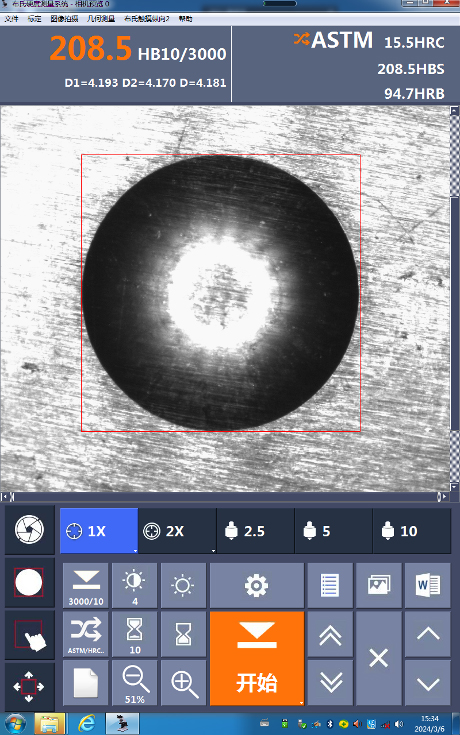Open the ASTM/HRC conversion selector
Image resolution: width=460 pixels, height=735 pixels.
[86, 634]
